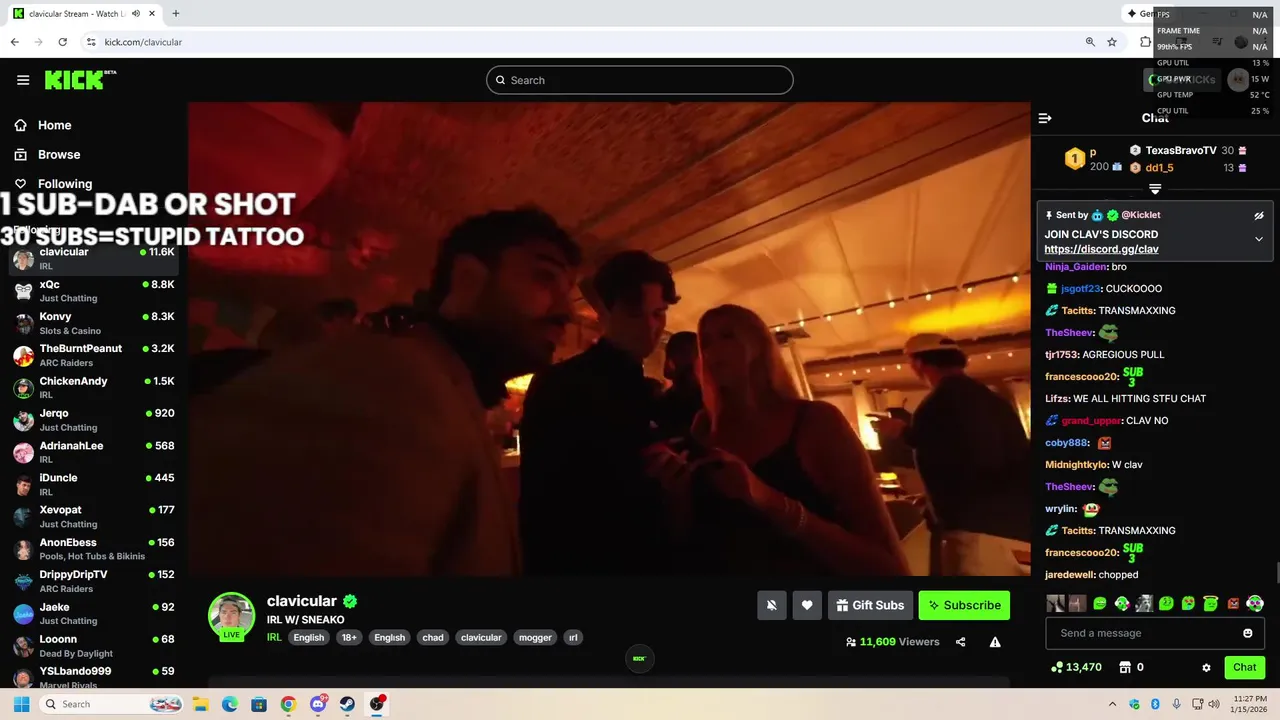Open Following in the sidebar
The height and width of the screenshot is (720, 1280).
click(53, 184)
